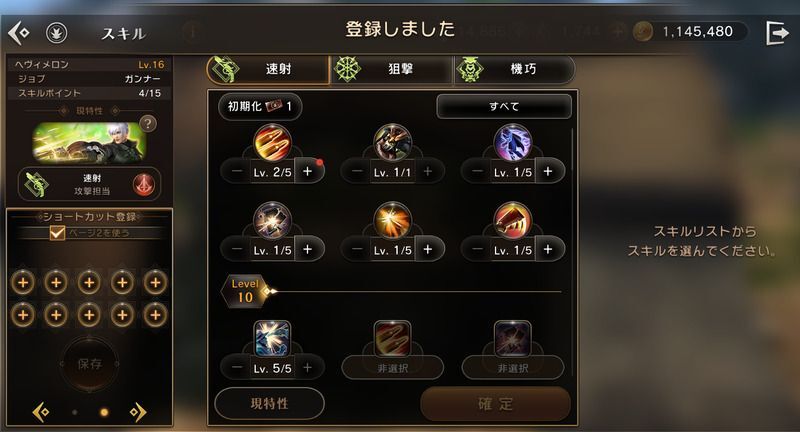Open the すべて filter dropdown
800x432 pixels.
(x=504, y=106)
